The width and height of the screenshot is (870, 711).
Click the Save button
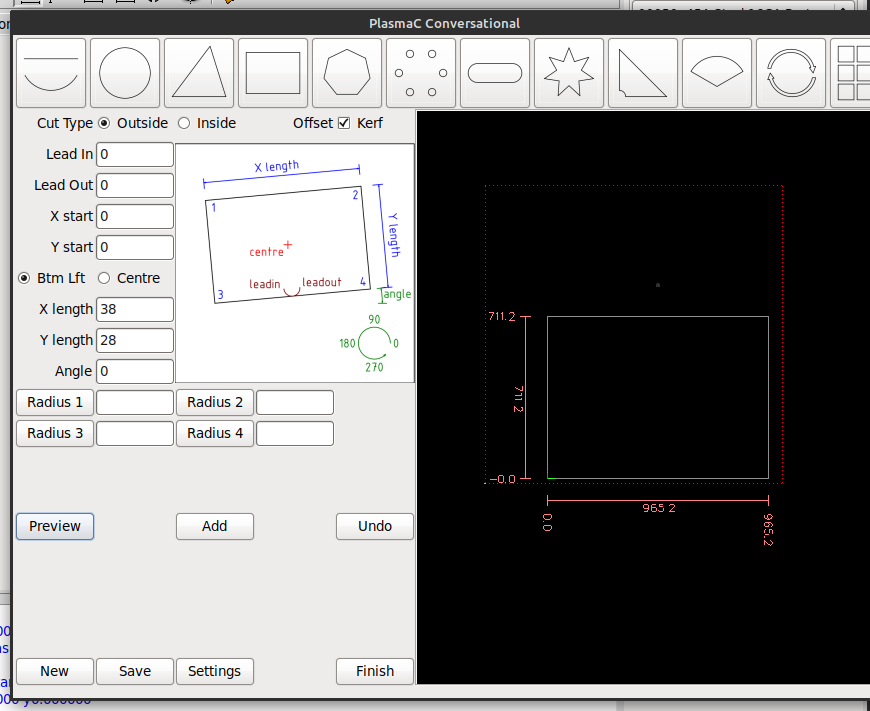coord(135,672)
